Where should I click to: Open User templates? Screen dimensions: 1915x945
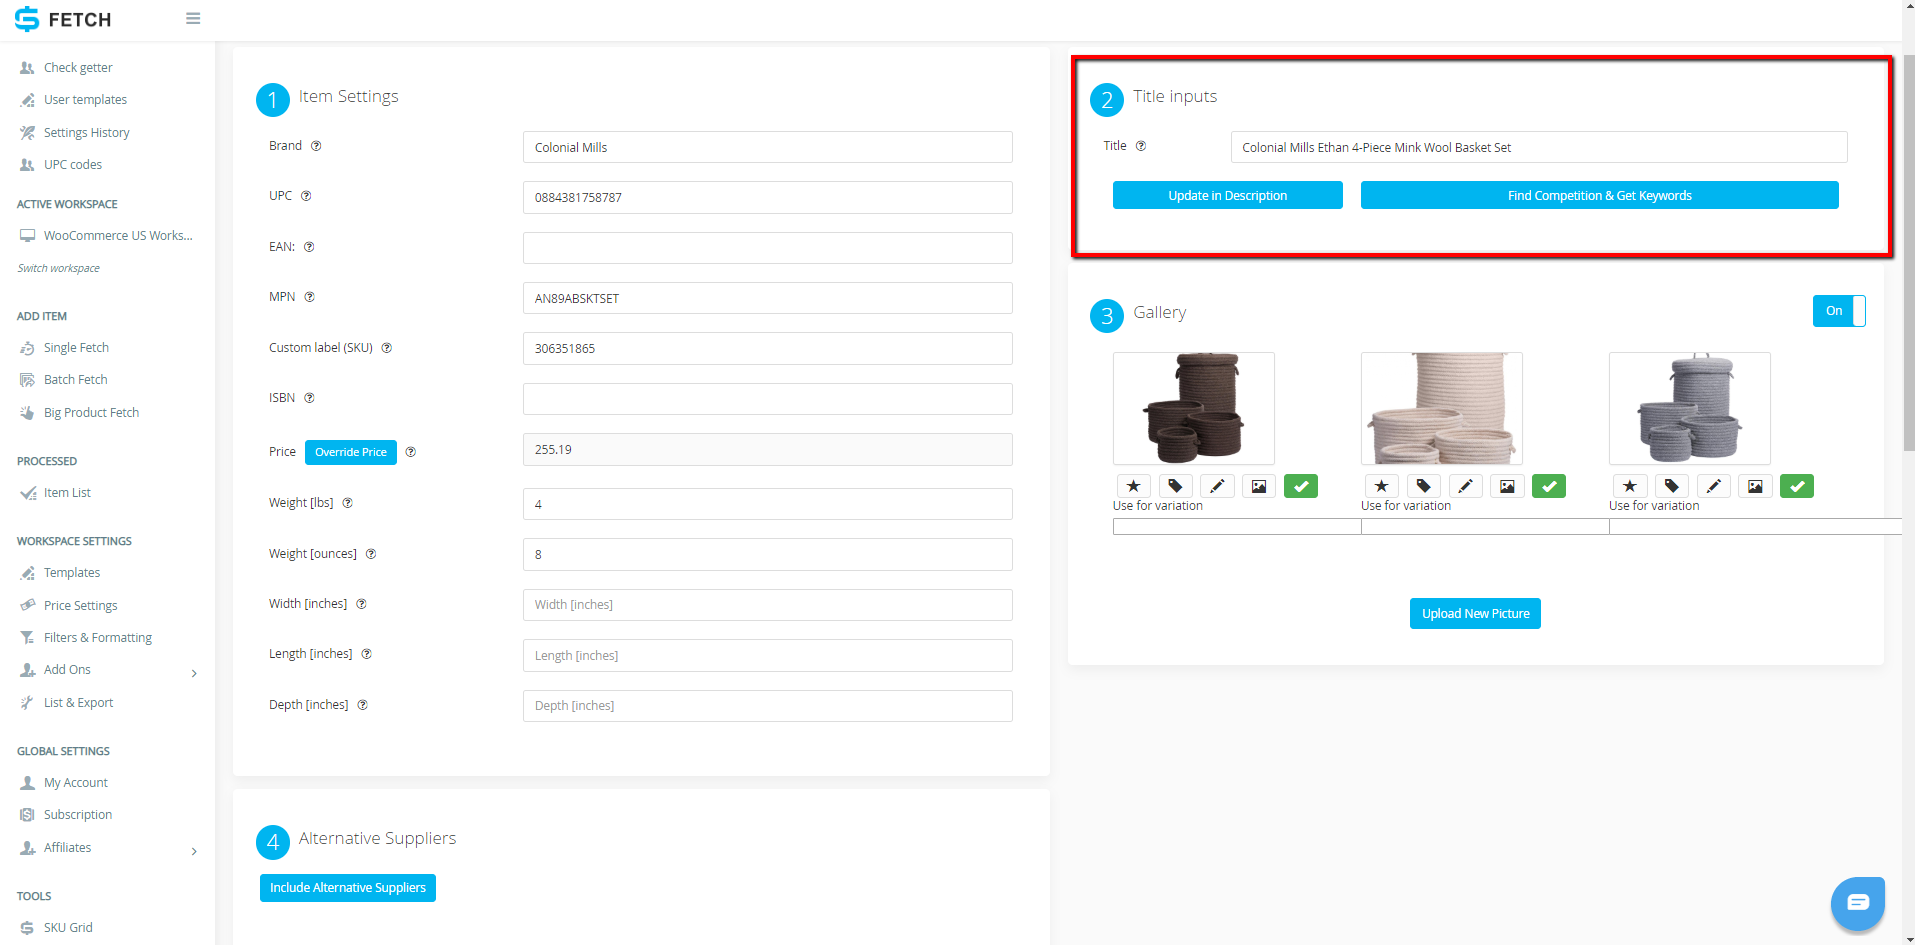[85, 100]
